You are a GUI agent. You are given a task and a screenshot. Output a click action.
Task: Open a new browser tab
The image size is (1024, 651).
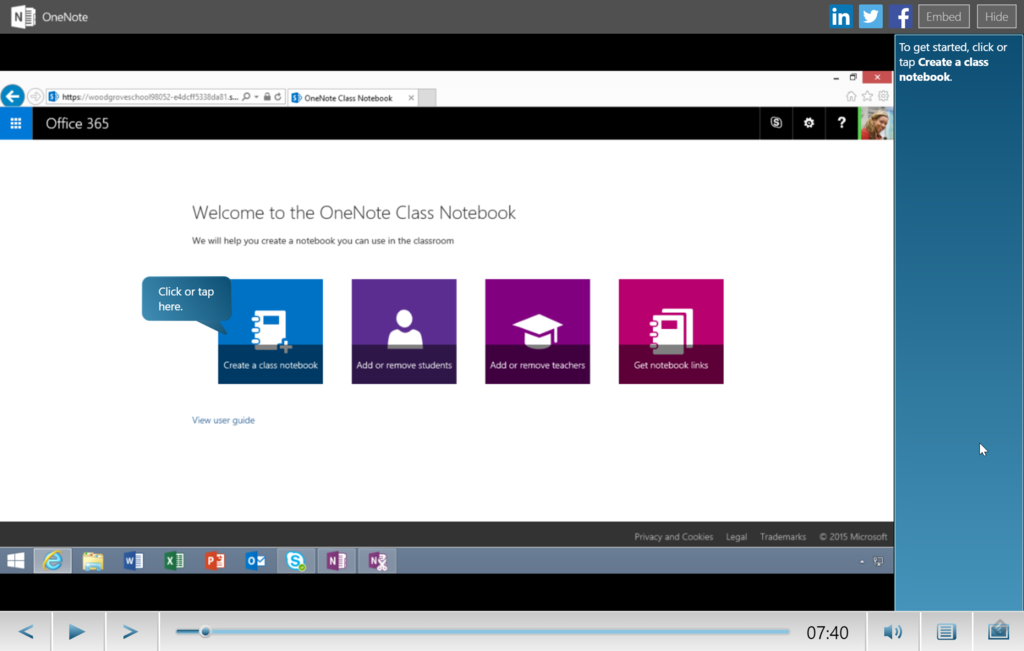pos(426,98)
